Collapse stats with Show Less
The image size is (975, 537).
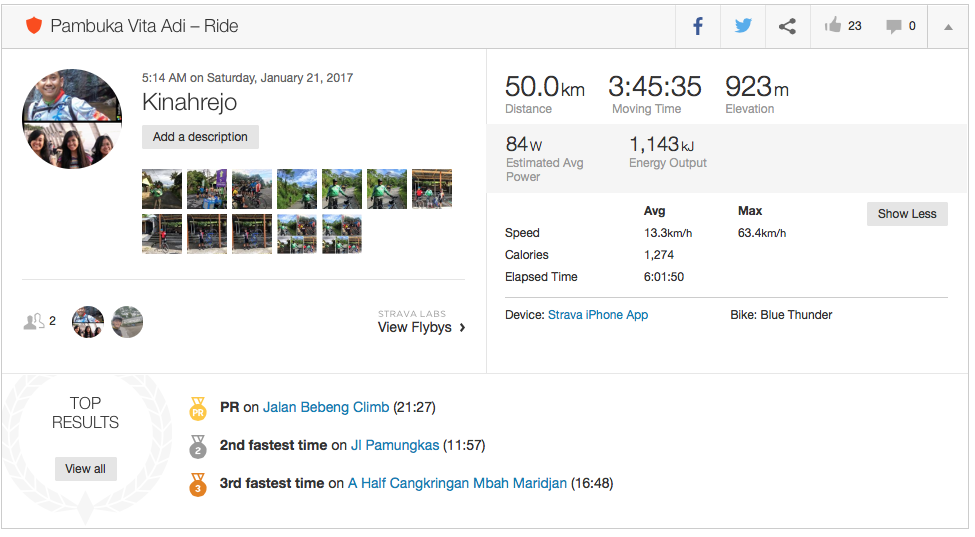point(907,214)
